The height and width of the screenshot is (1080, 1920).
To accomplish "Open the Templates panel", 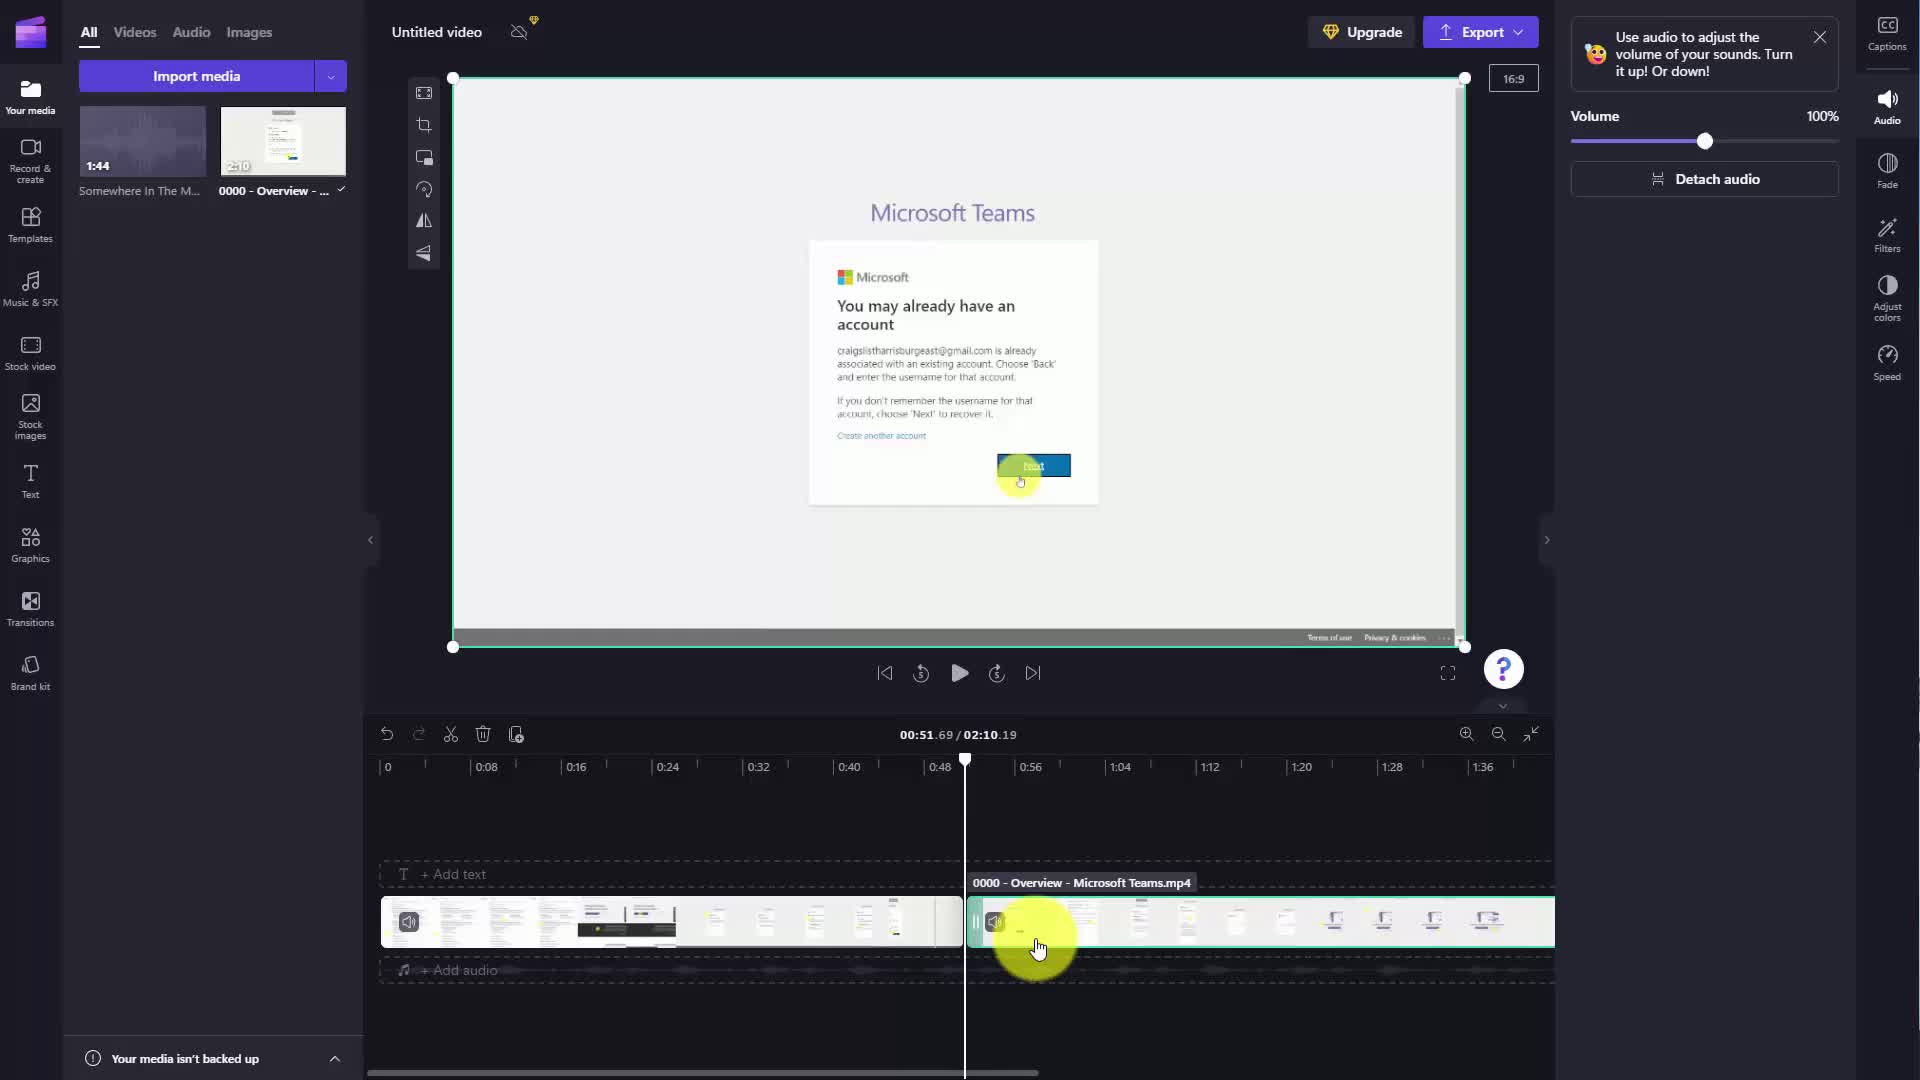I will 30,225.
